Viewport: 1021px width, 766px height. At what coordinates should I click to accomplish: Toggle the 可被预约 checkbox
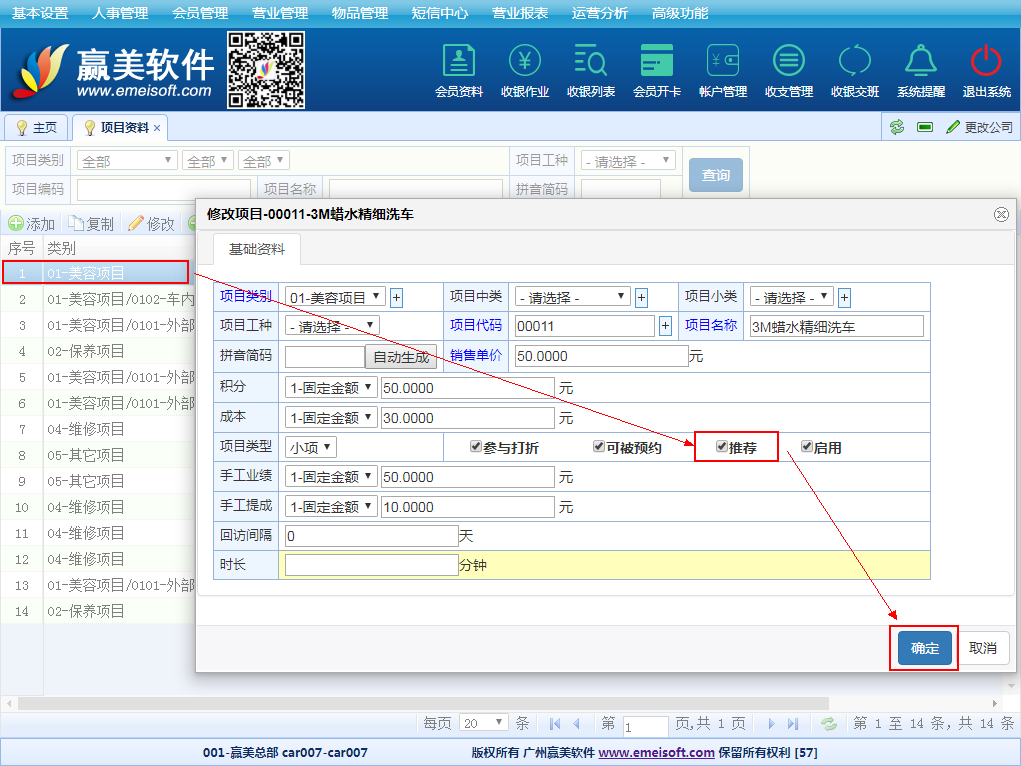599,447
